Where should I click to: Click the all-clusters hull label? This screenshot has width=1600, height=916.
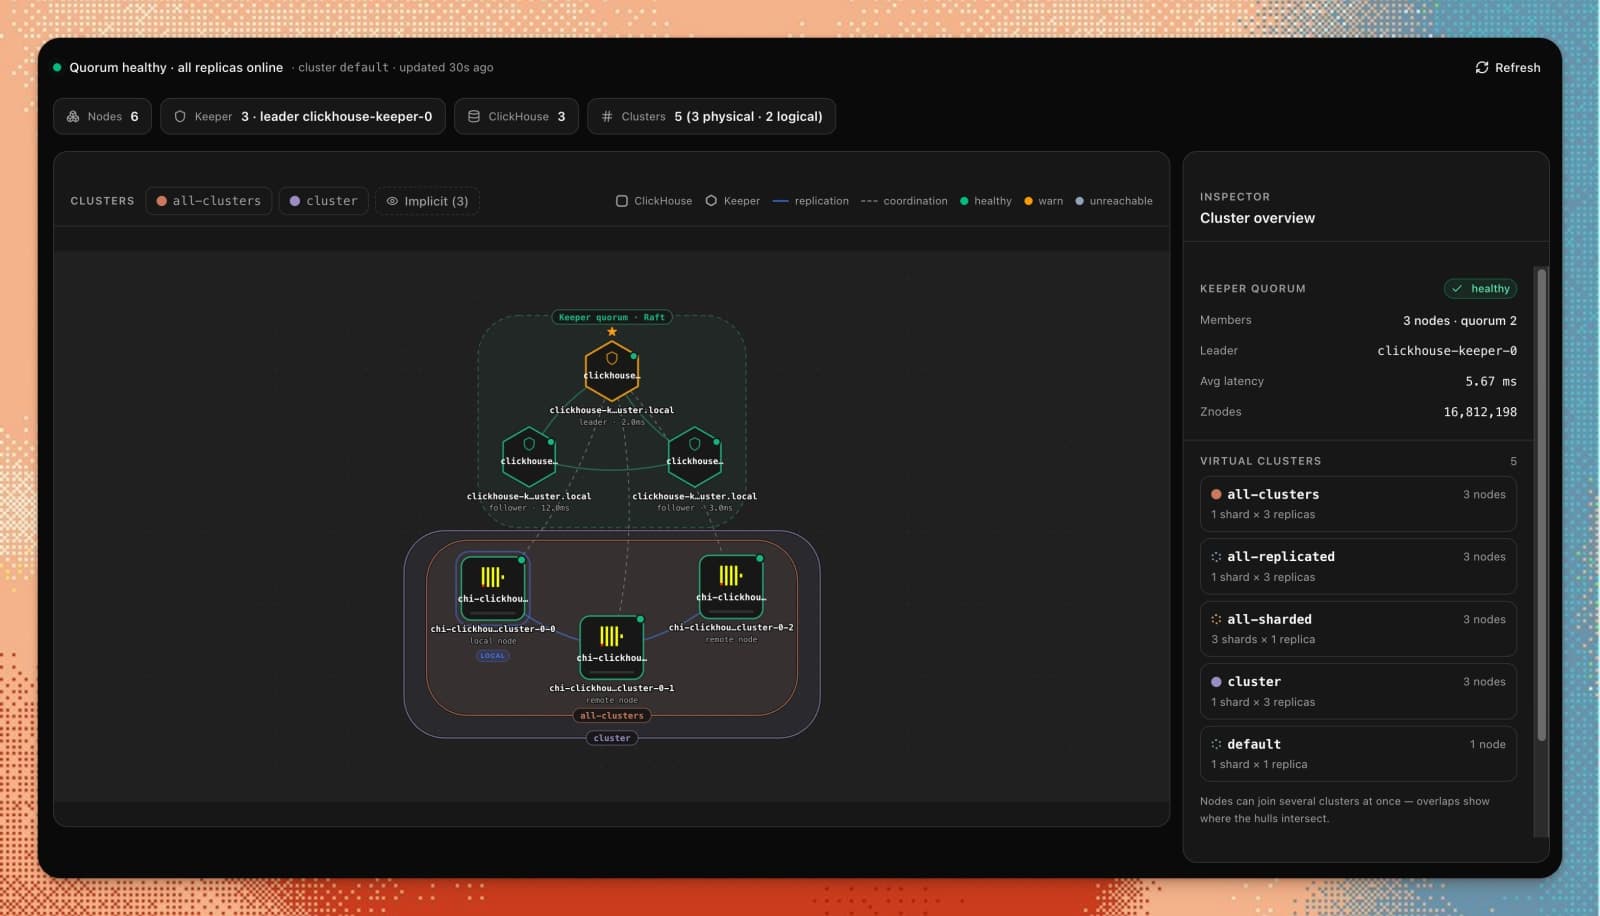pos(612,716)
